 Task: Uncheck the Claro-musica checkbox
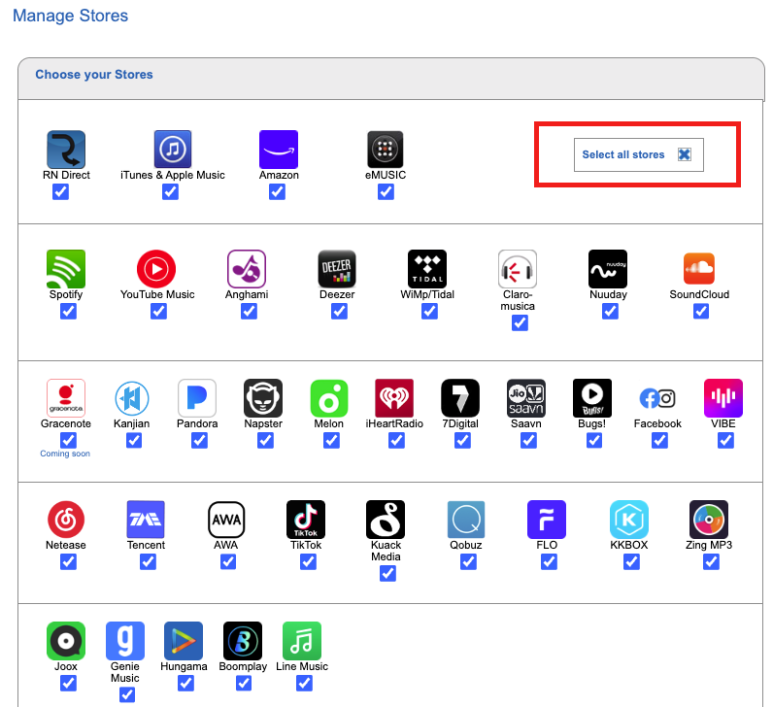pos(520,323)
